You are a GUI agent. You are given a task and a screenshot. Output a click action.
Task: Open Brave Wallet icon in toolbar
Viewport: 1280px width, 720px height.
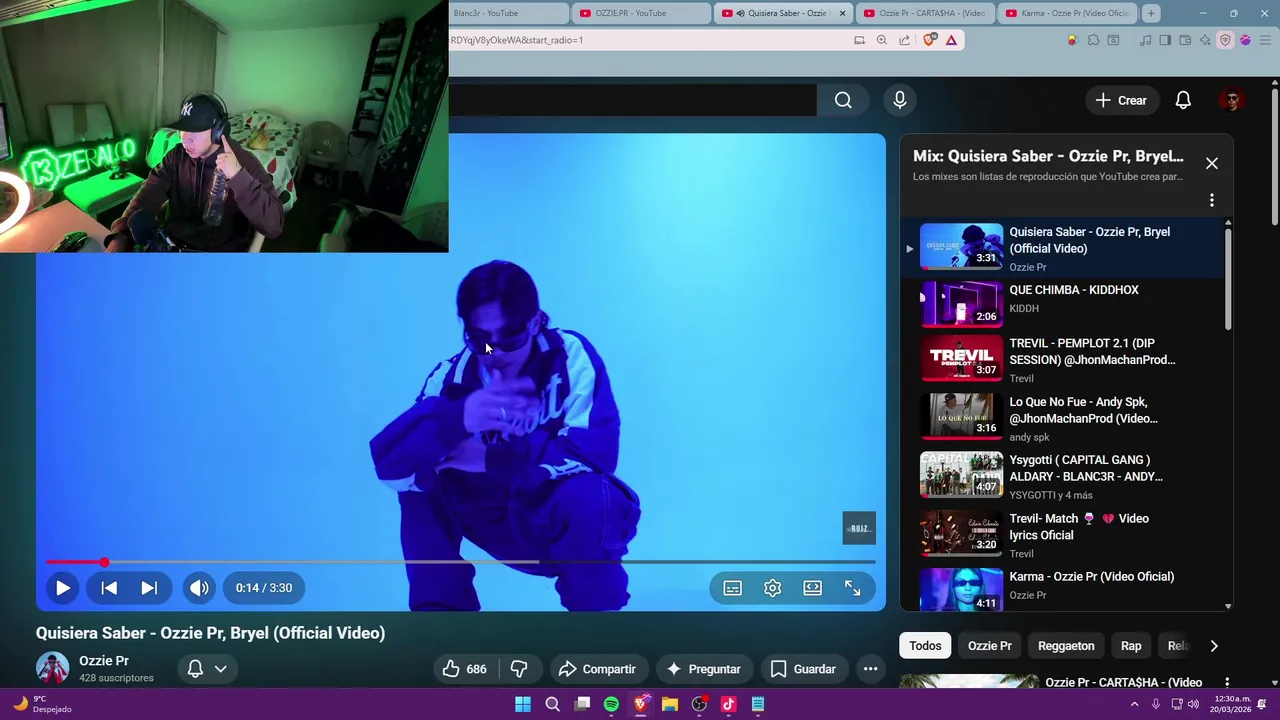(1185, 40)
